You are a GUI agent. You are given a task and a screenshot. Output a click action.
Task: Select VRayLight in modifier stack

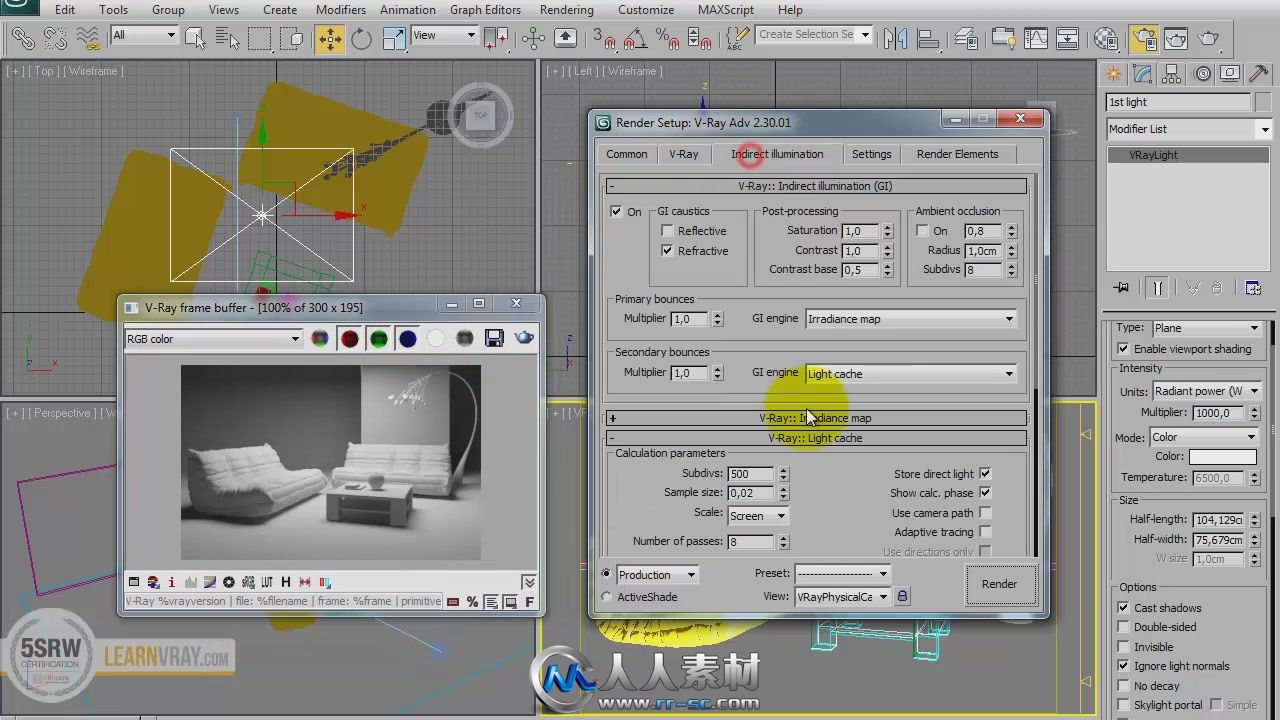click(1188, 155)
